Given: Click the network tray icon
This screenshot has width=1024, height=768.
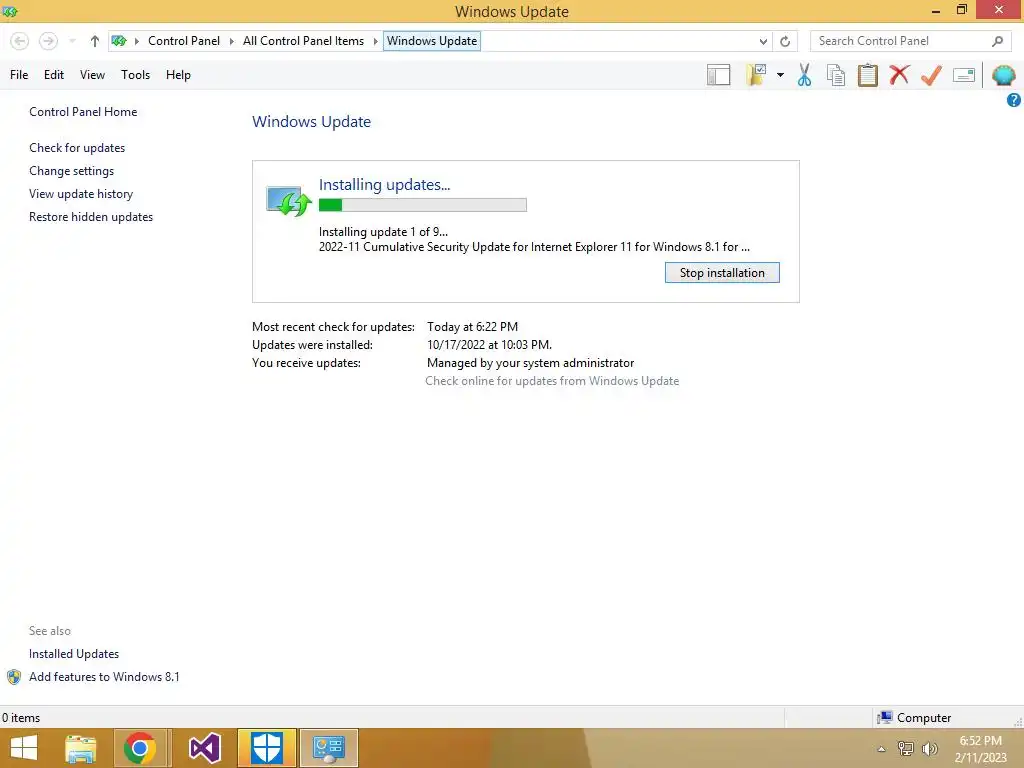Looking at the screenshot, I should 905,749.
